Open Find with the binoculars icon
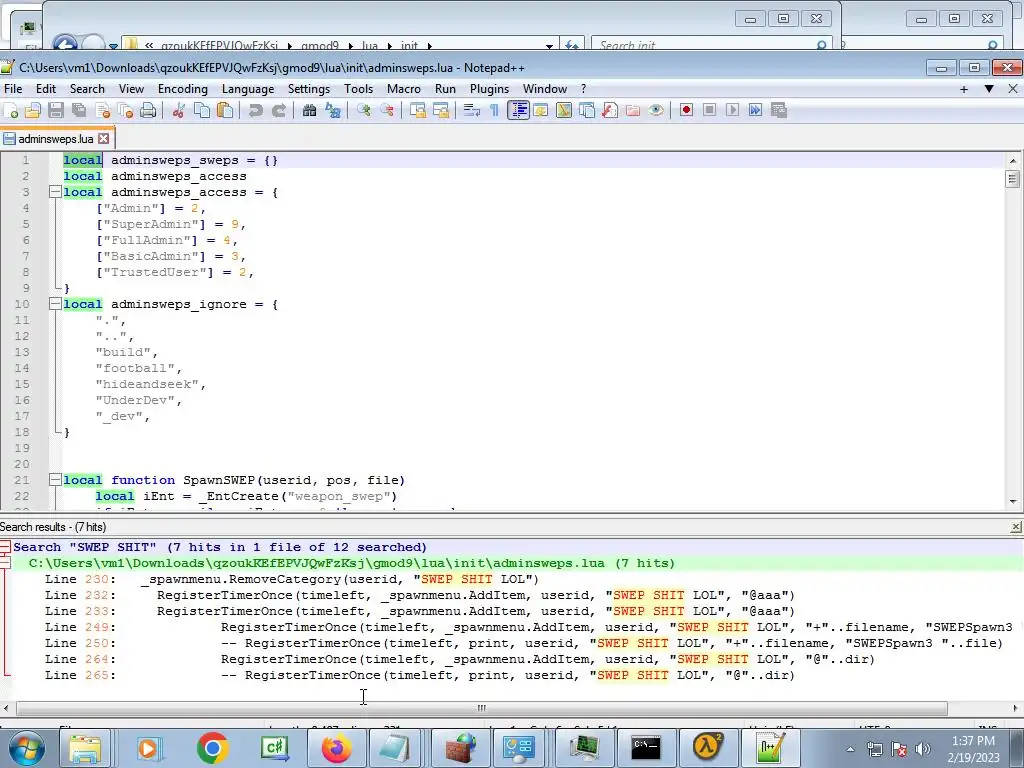1024x768 pixels. 310,110
